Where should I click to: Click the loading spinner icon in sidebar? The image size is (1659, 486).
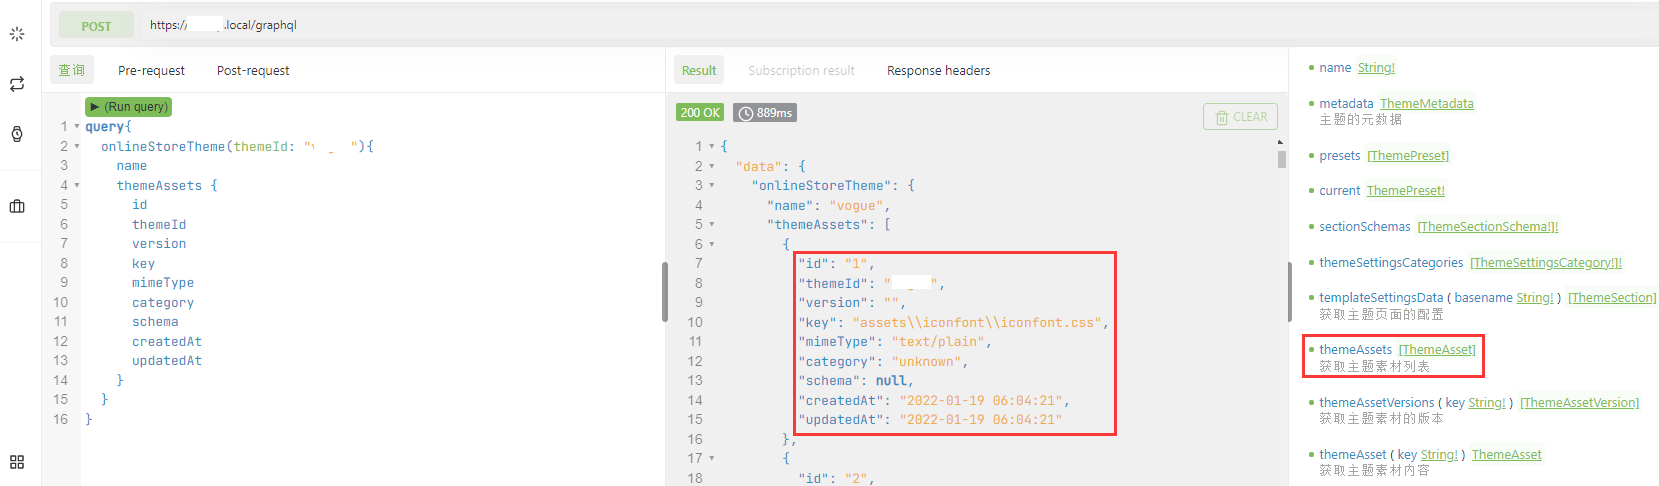click(17, 34)
